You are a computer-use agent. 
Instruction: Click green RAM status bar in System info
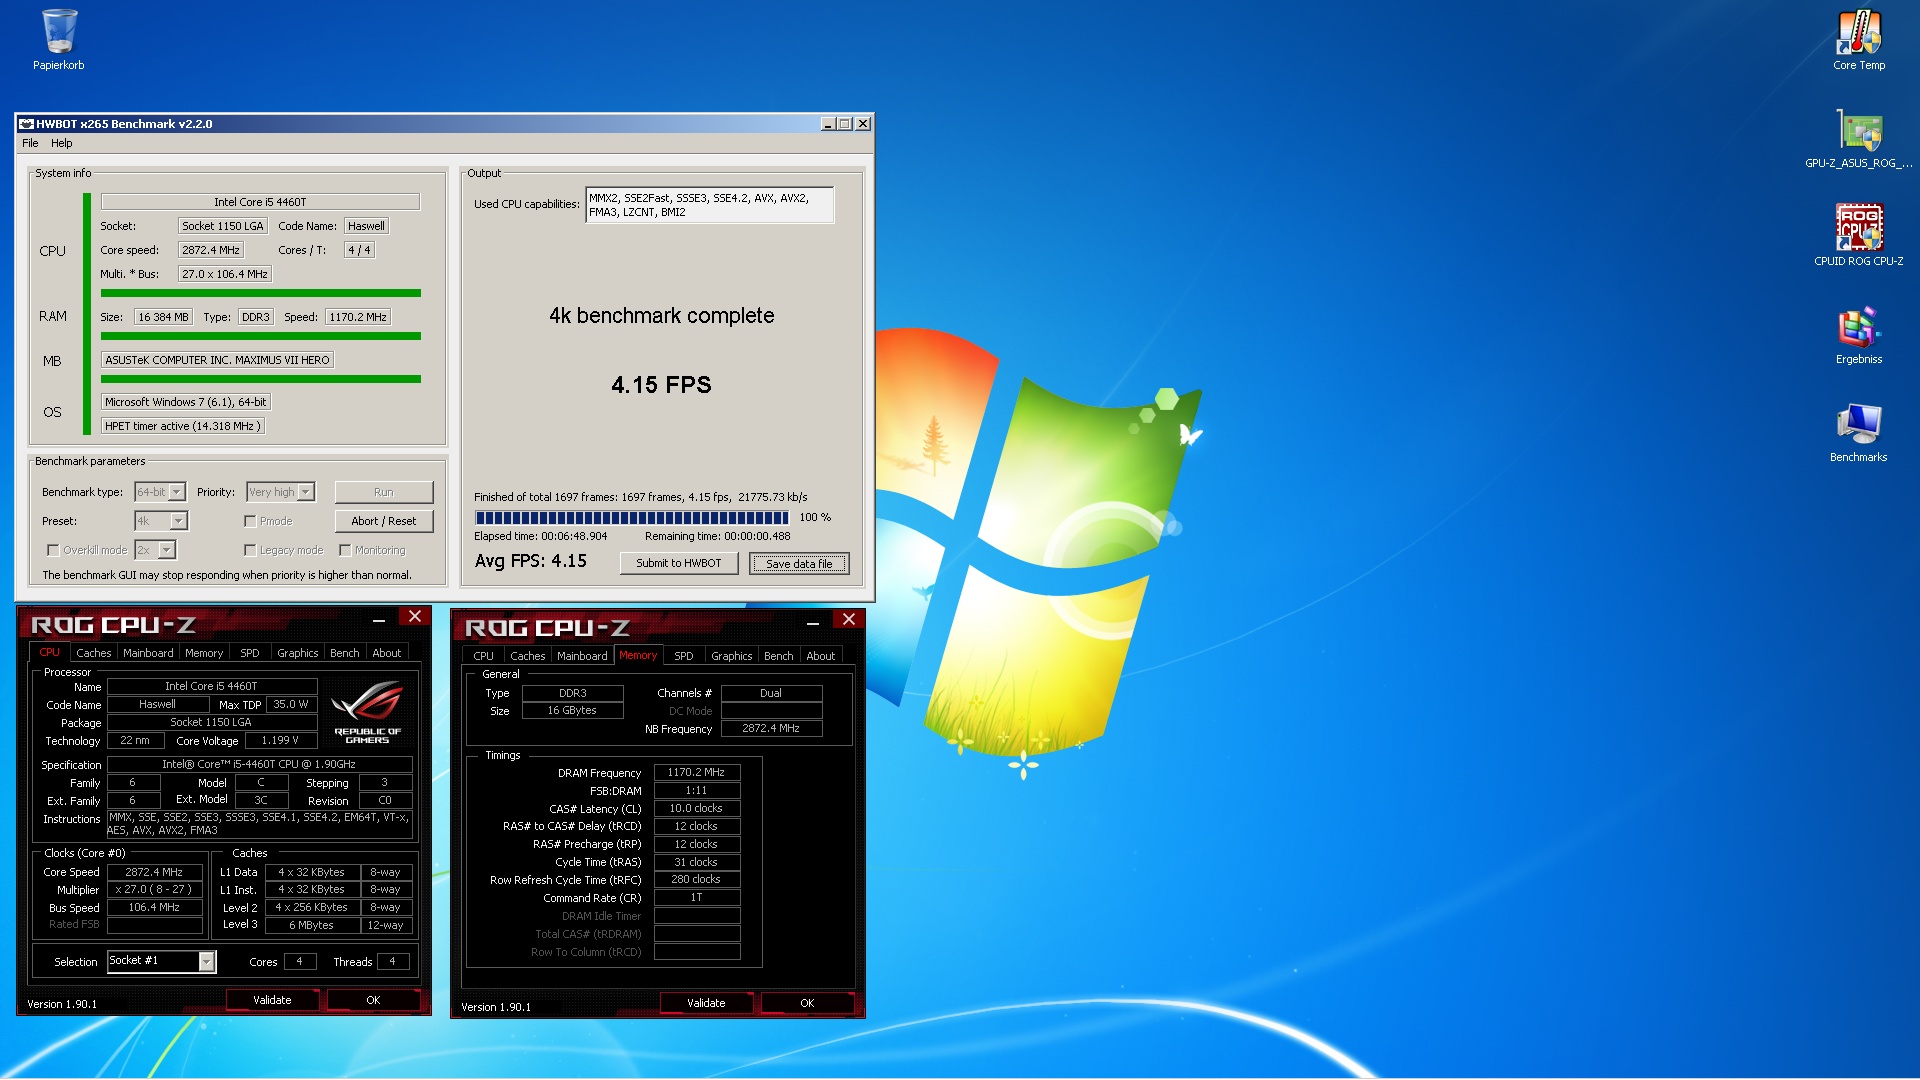click(261, 336)
